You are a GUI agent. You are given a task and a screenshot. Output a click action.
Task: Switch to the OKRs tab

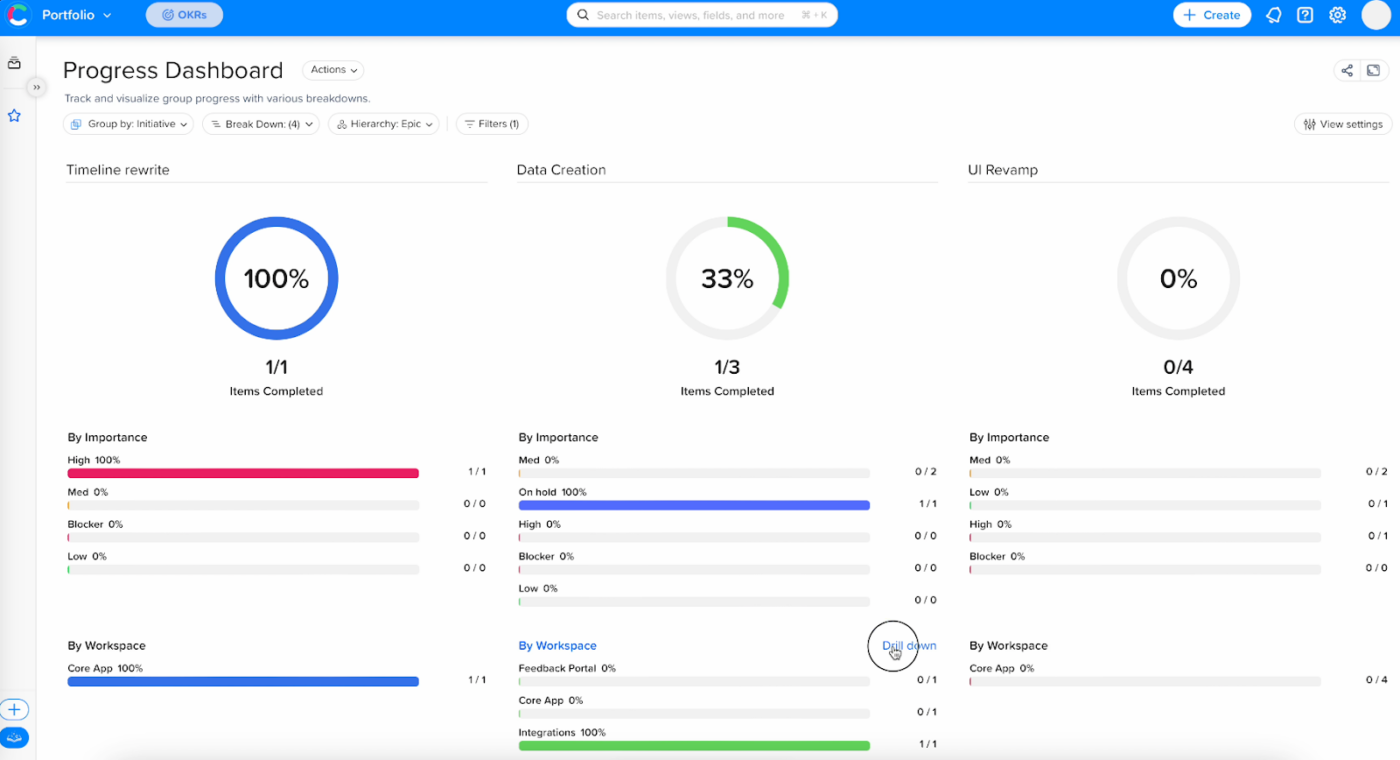[184, 15]
